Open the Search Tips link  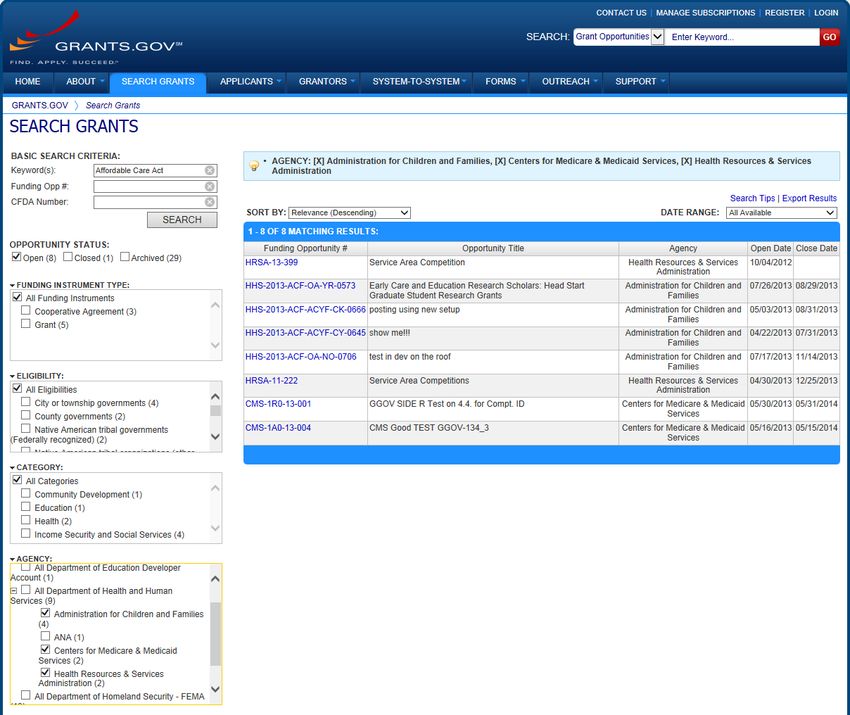click(752, 198)
